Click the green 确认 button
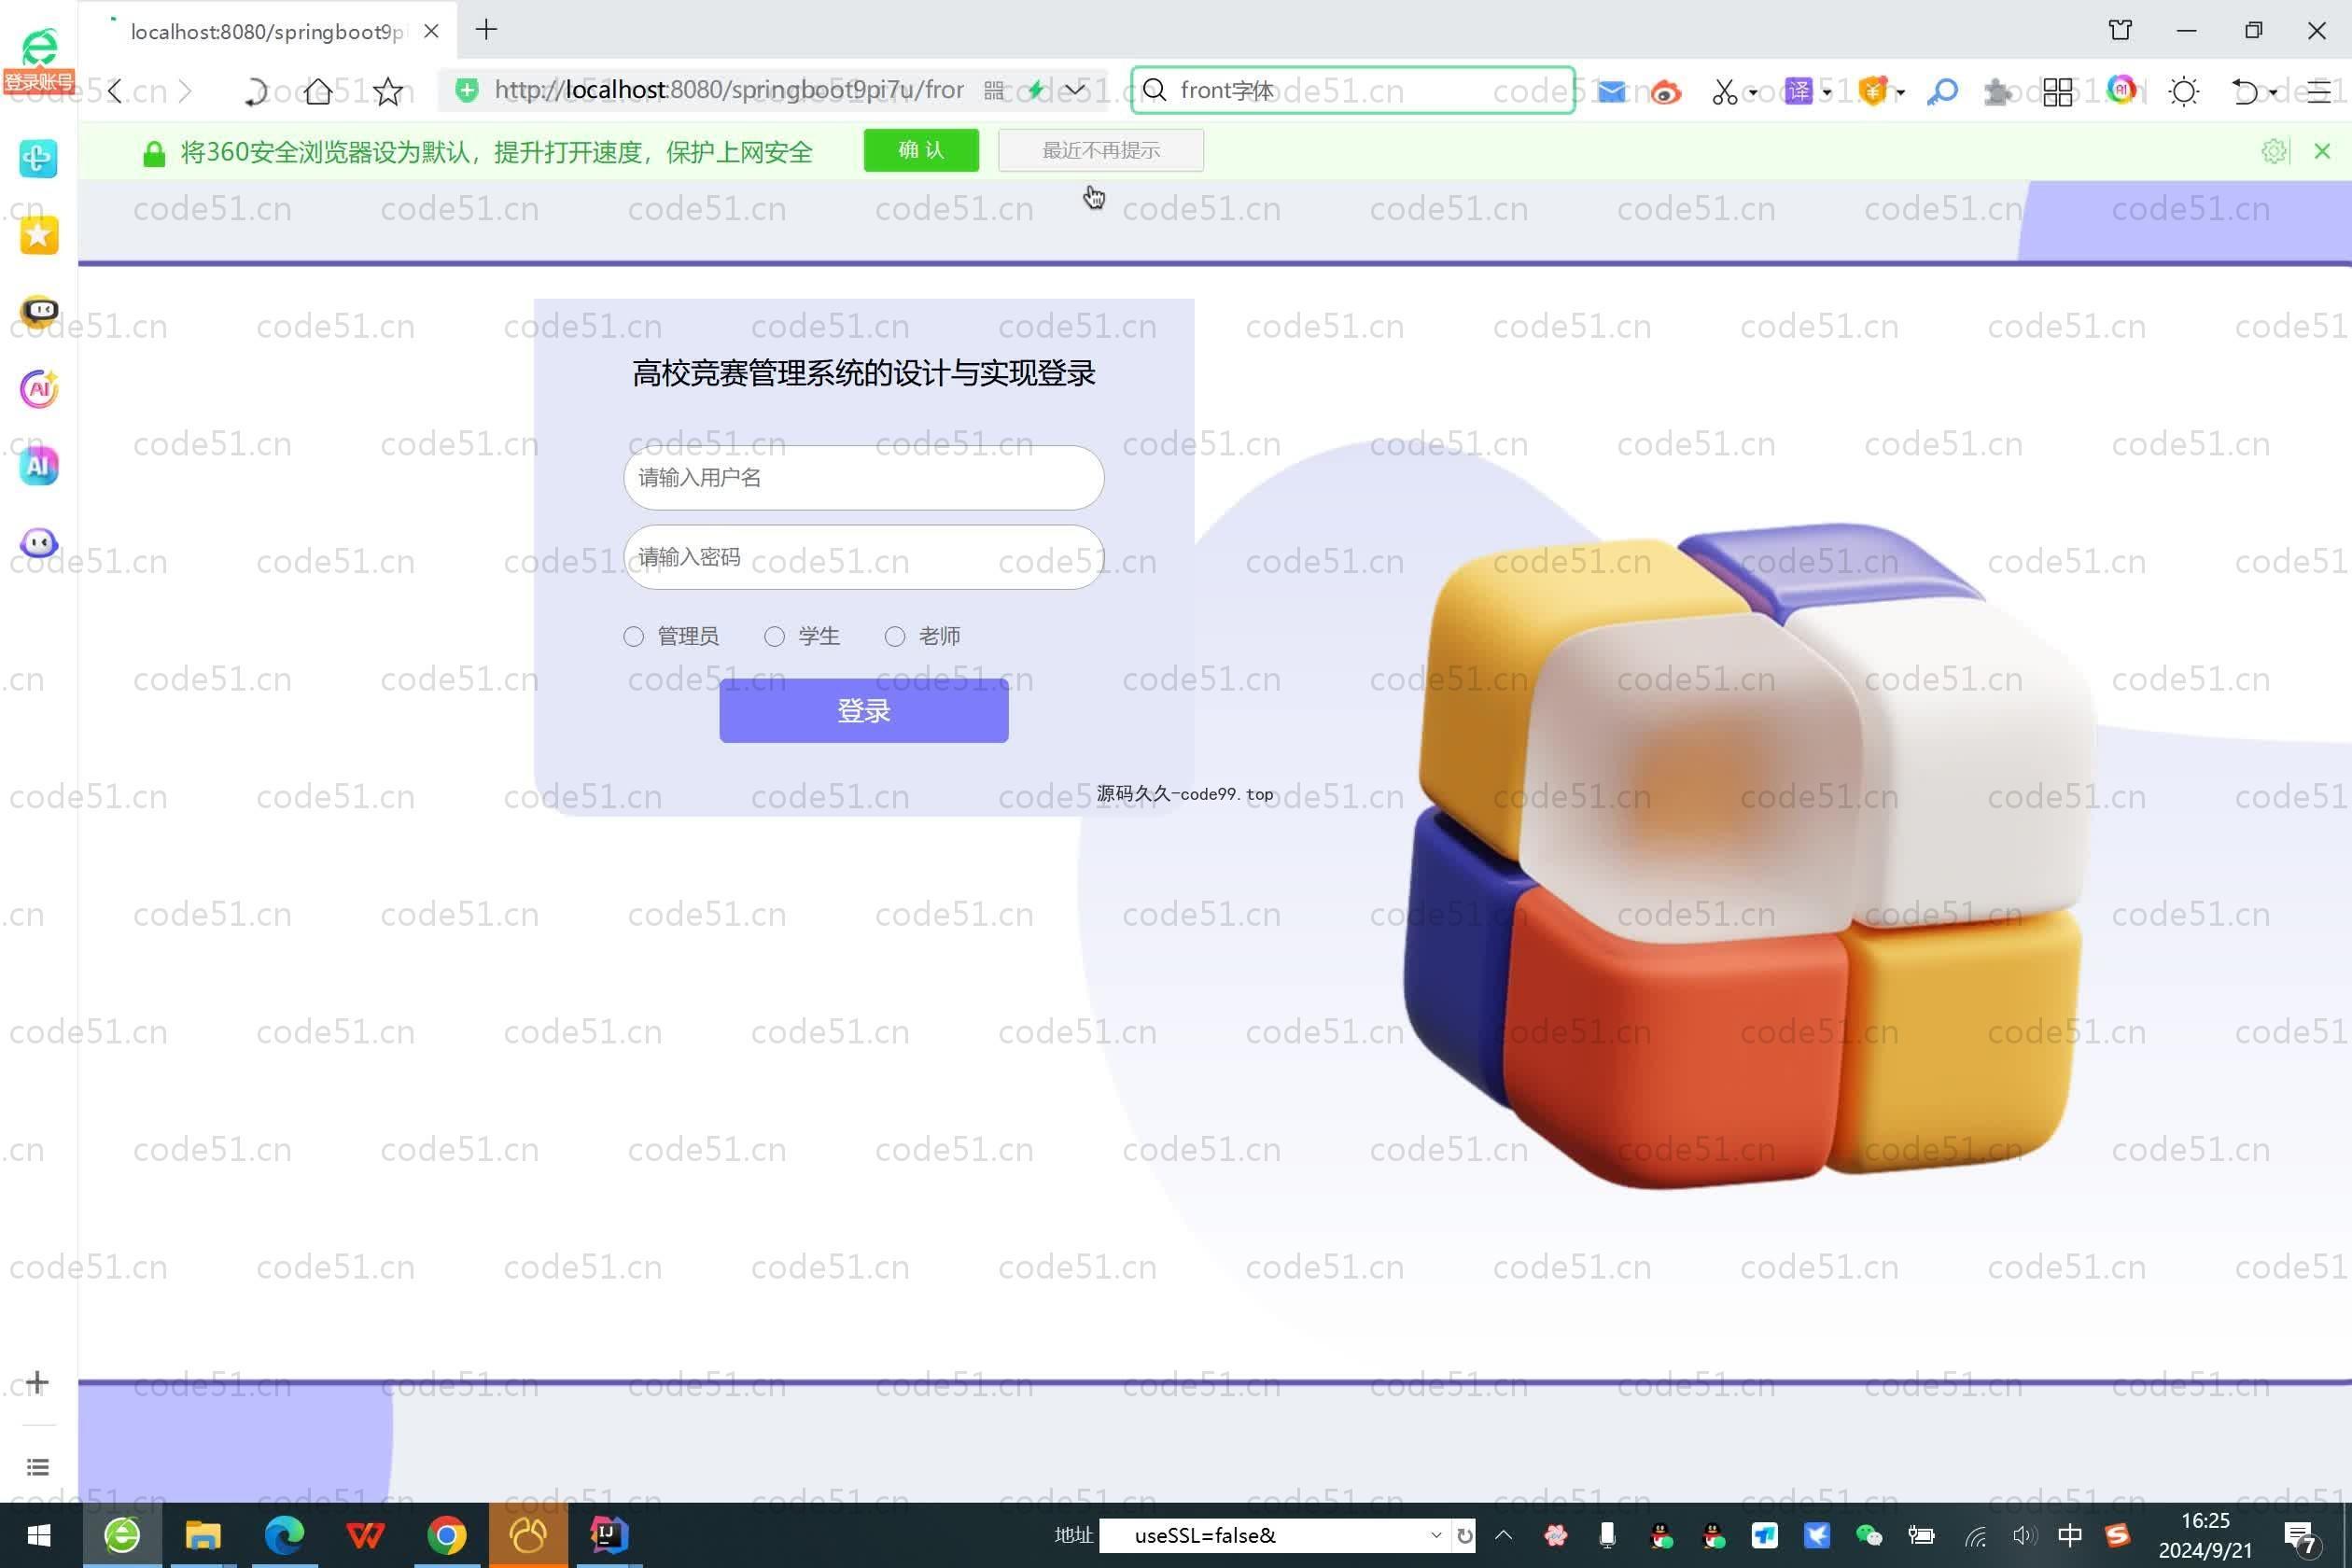 (x=921, y=151)
